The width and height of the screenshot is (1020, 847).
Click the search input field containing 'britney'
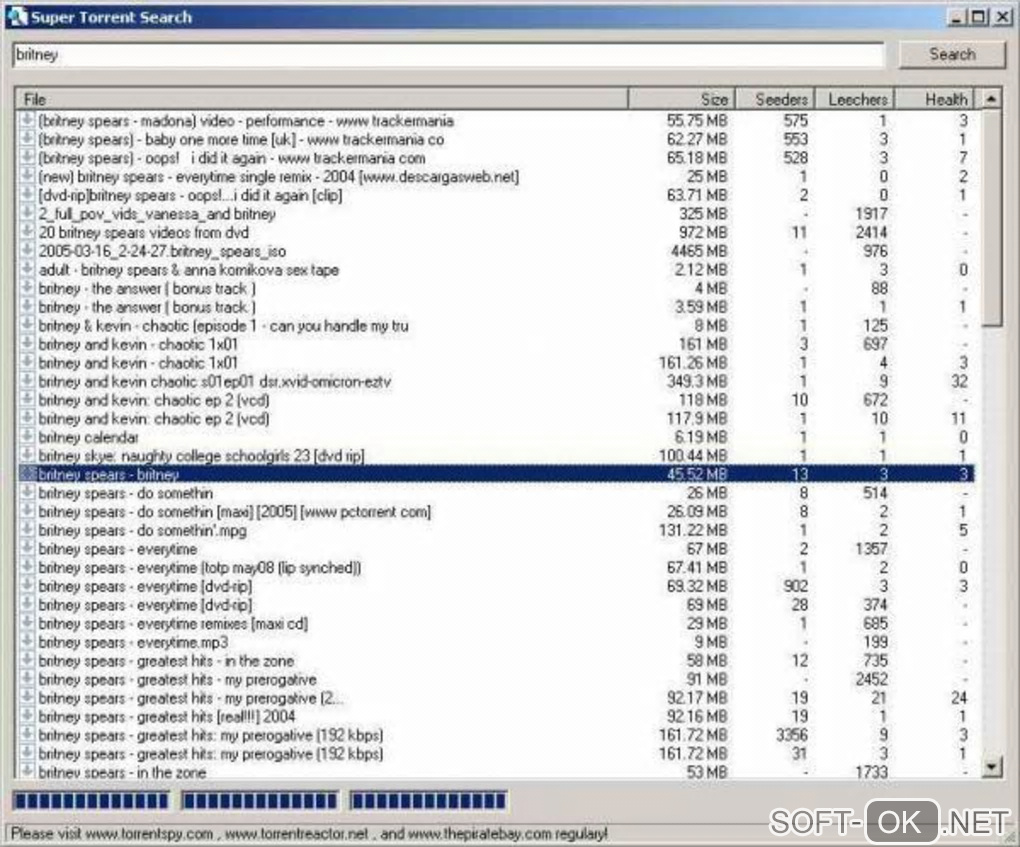point(448,55)
